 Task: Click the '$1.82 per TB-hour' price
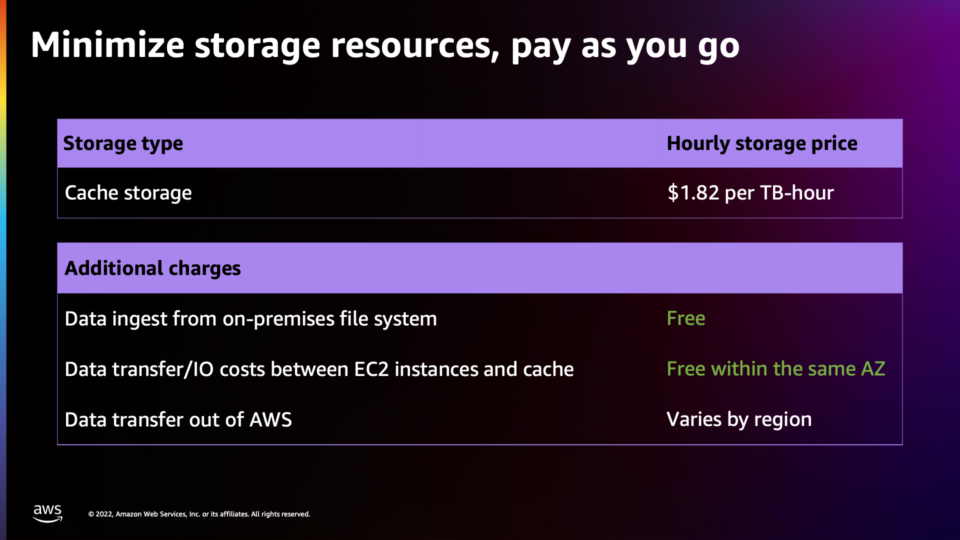pos(750,193)
